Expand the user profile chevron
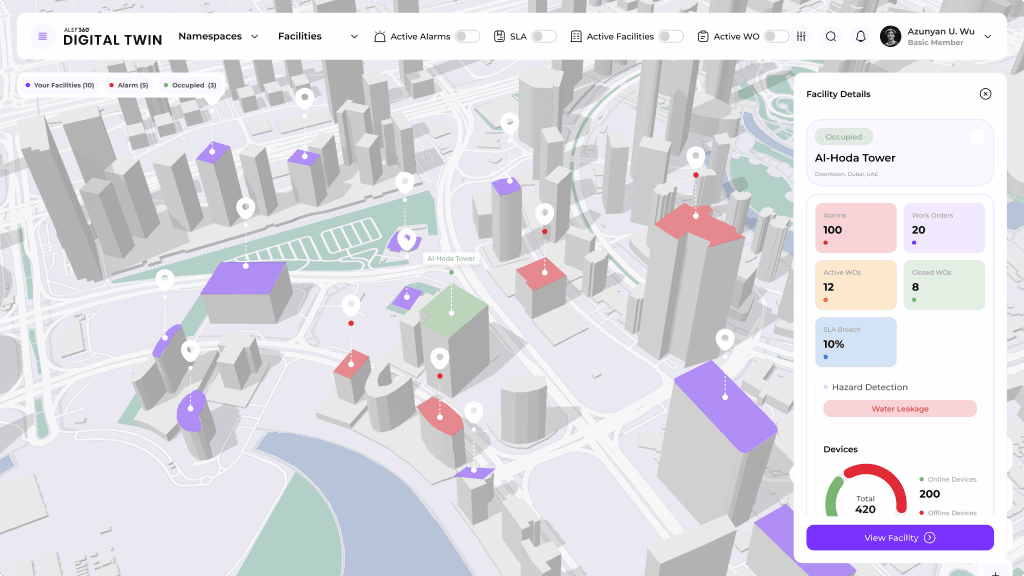1024x576 pixels. (988, 37)
